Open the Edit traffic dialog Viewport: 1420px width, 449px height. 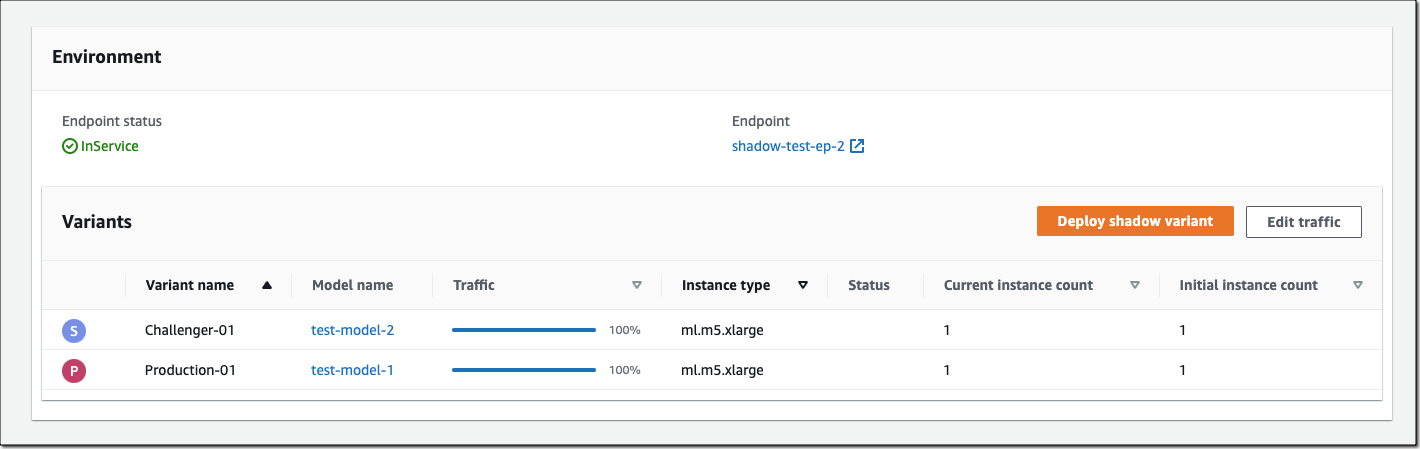(x=1303, y=222)
